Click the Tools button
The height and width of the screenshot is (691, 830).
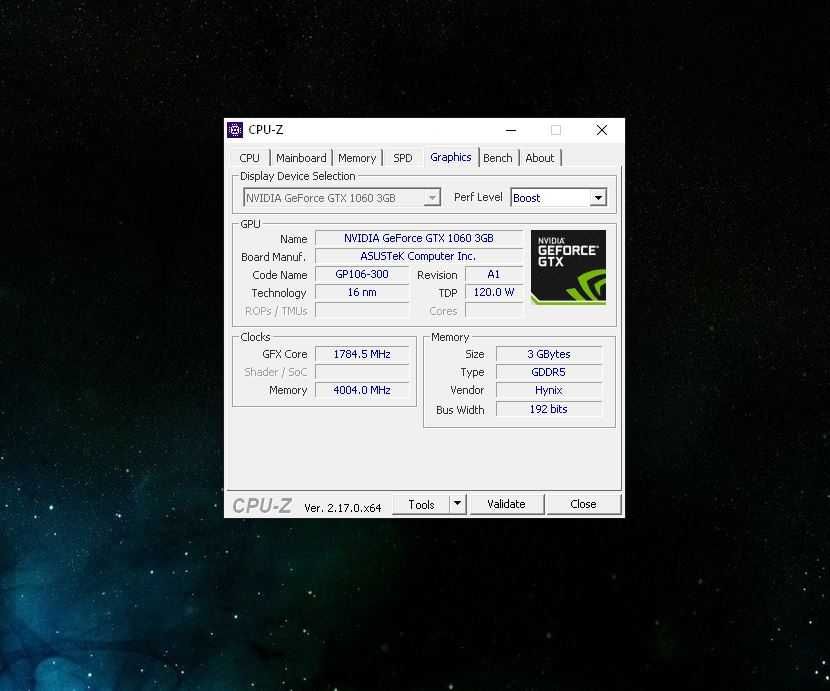coord(421,505)
